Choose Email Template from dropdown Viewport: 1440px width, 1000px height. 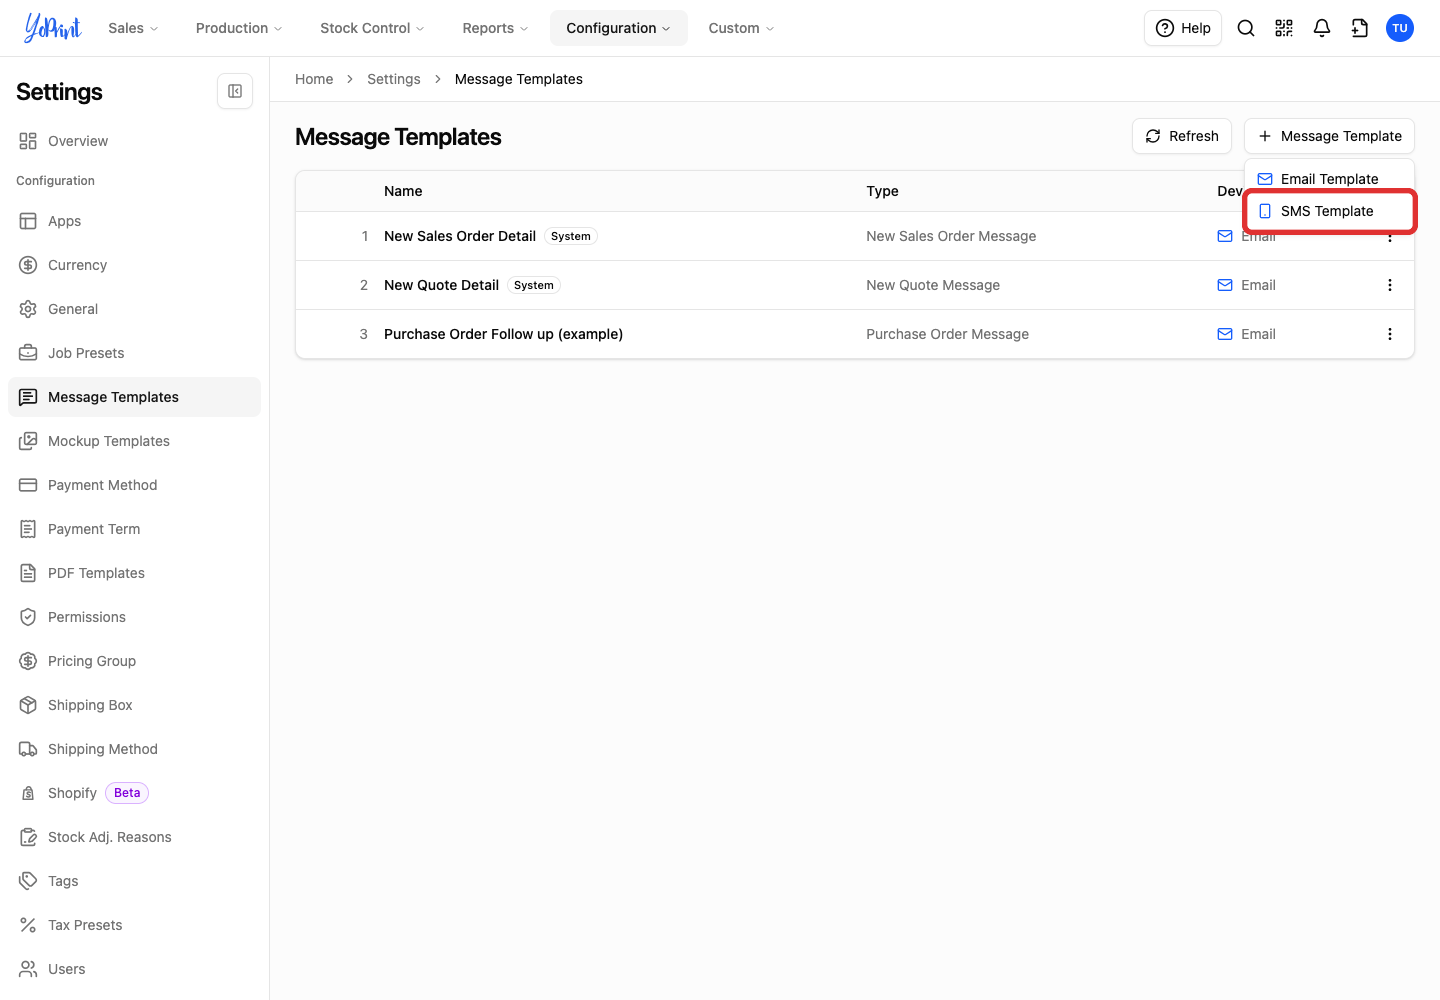click(x=1329, y=179)
